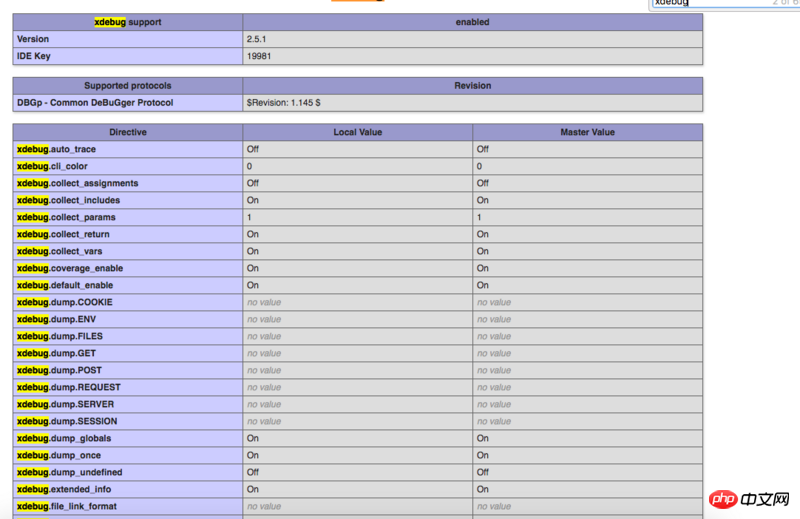Select the xdebug.extended_info directive

128,489
